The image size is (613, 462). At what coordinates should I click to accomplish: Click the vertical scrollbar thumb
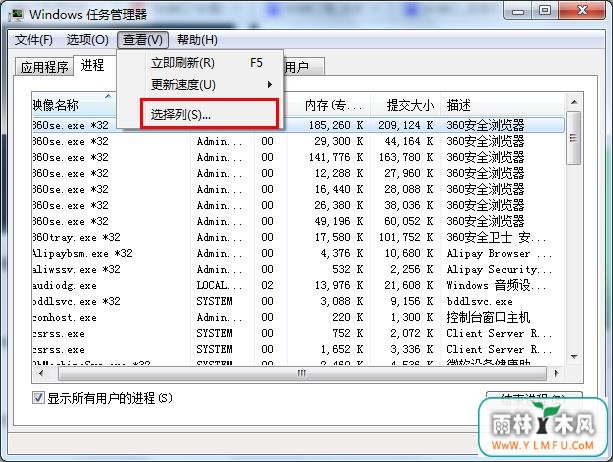[574, 138]
